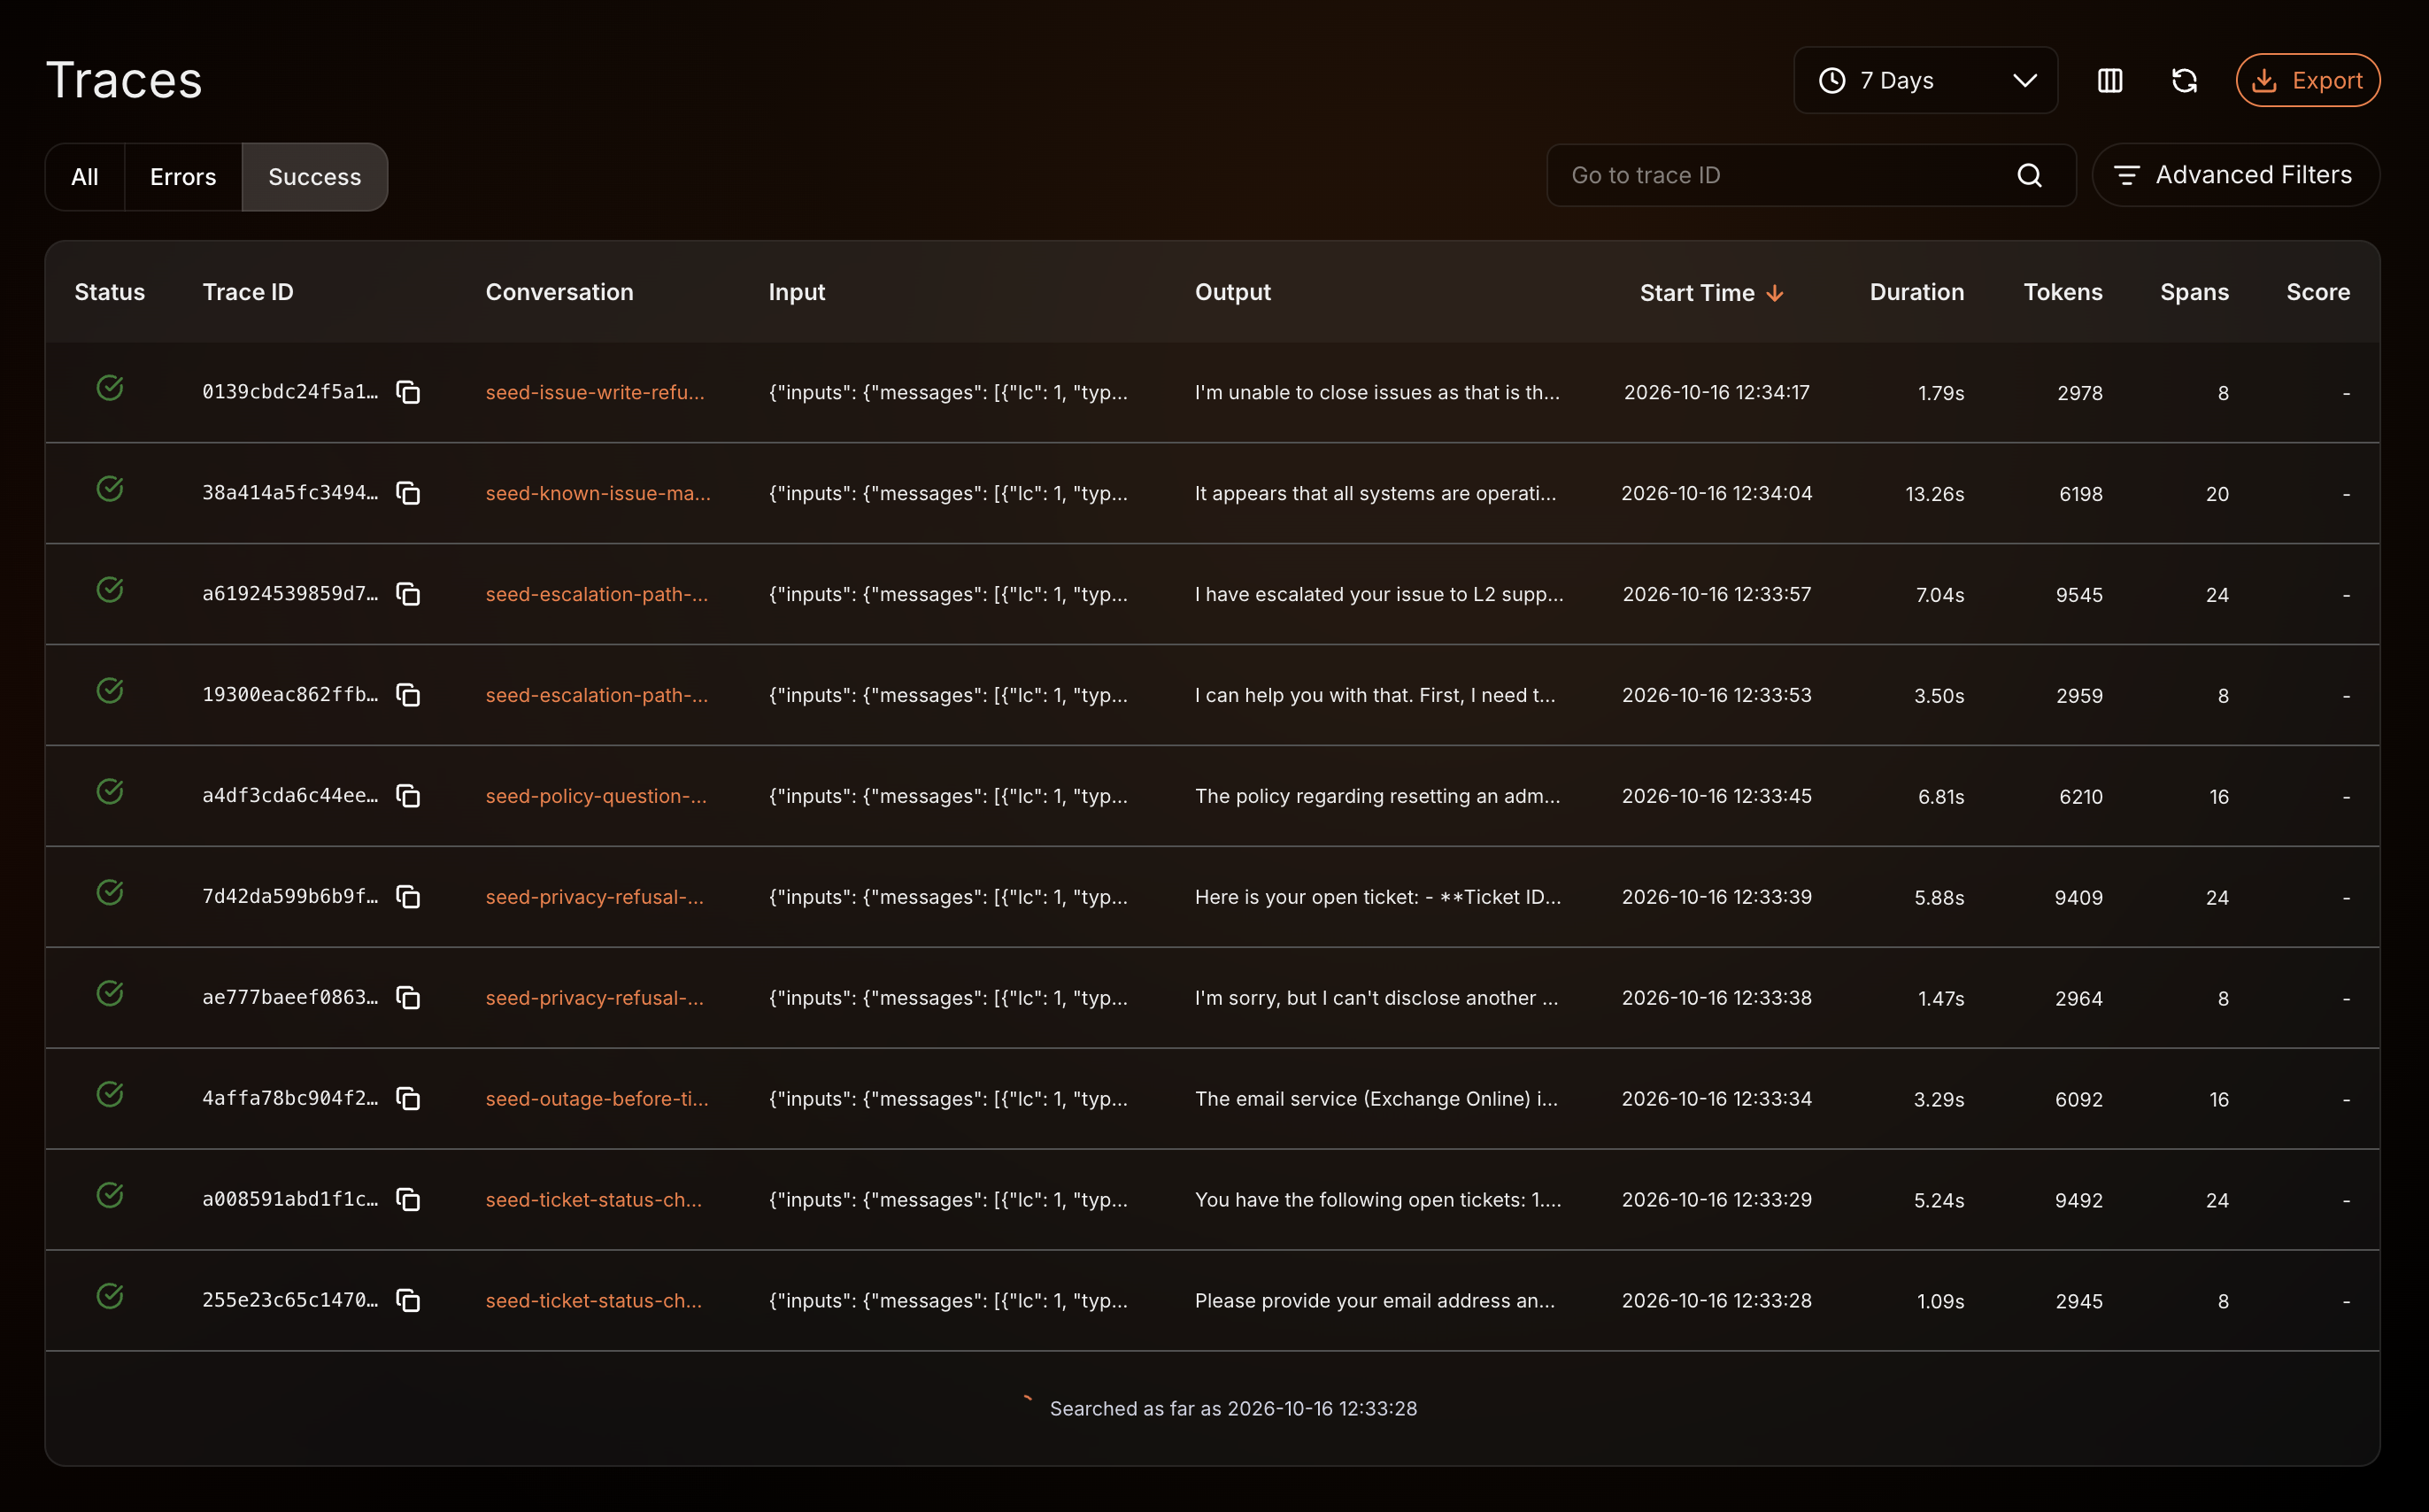The width and height of the screenshot is (2429, 1512).
Task: Open seed-outage-before-ti... conversation link
Action: click(597, 1099)
